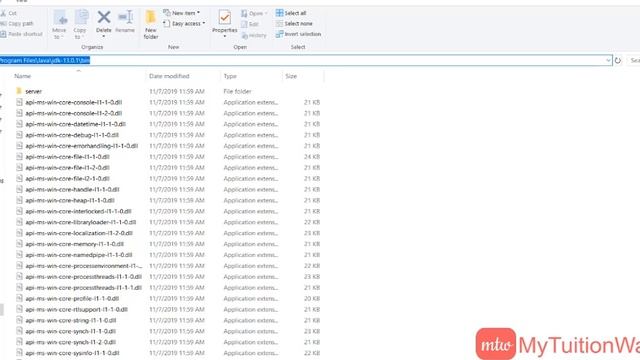Select api-ms-win-core-namedpipe-l1-1-0.dll
This screenshot has width=640, height=360.
tap(79, 255)
